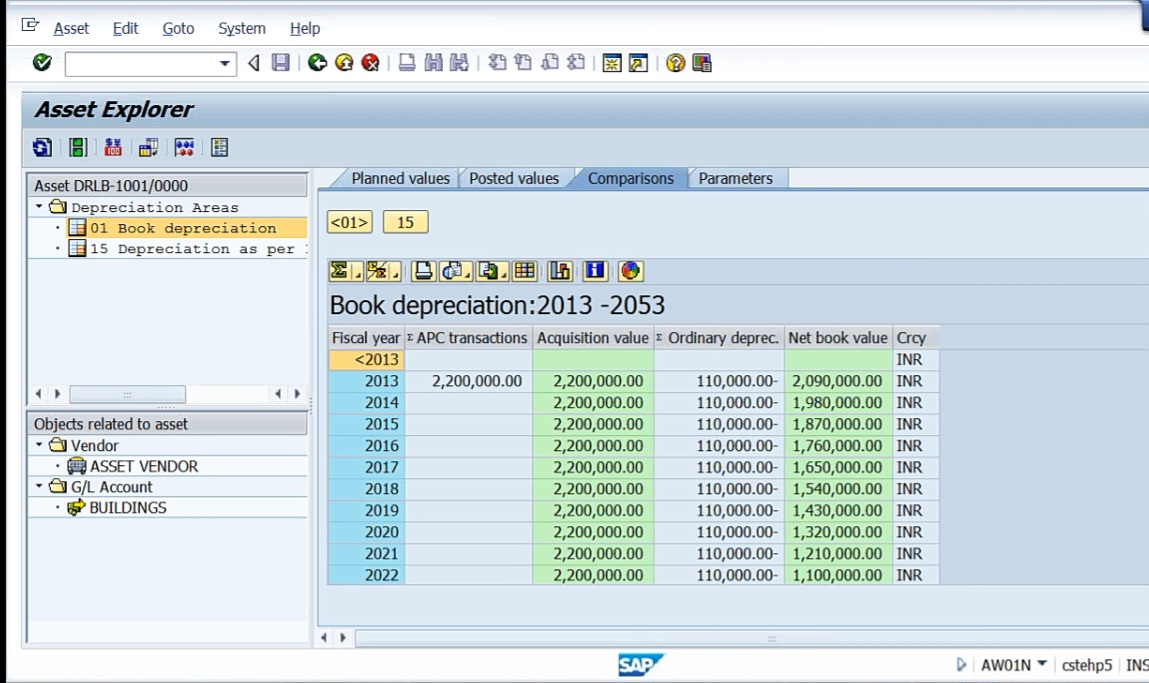1149x683 pixels.
Task: Select 01 Book depreciation in the tree
Action: (x=183, y=228)
